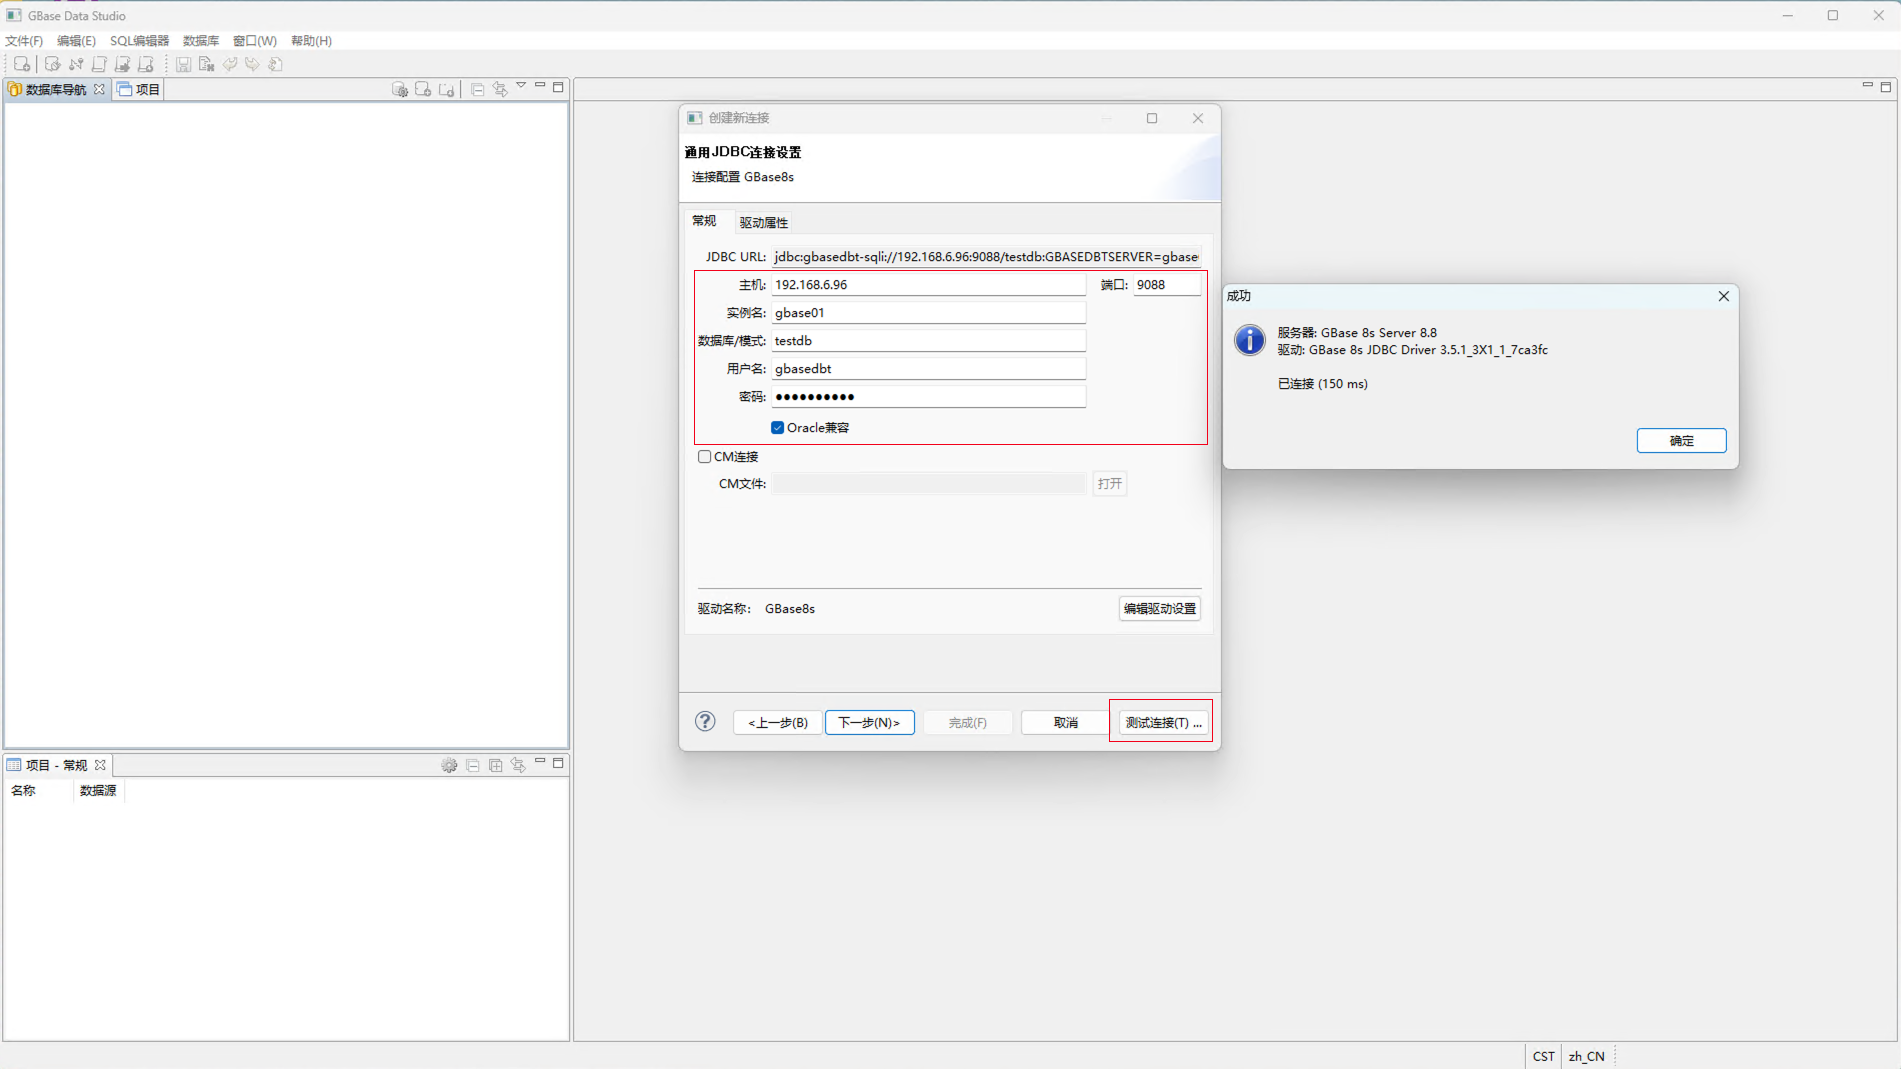
Task: Open the view menu dropdown in navigator toolbar
Action: coord(522,85)
